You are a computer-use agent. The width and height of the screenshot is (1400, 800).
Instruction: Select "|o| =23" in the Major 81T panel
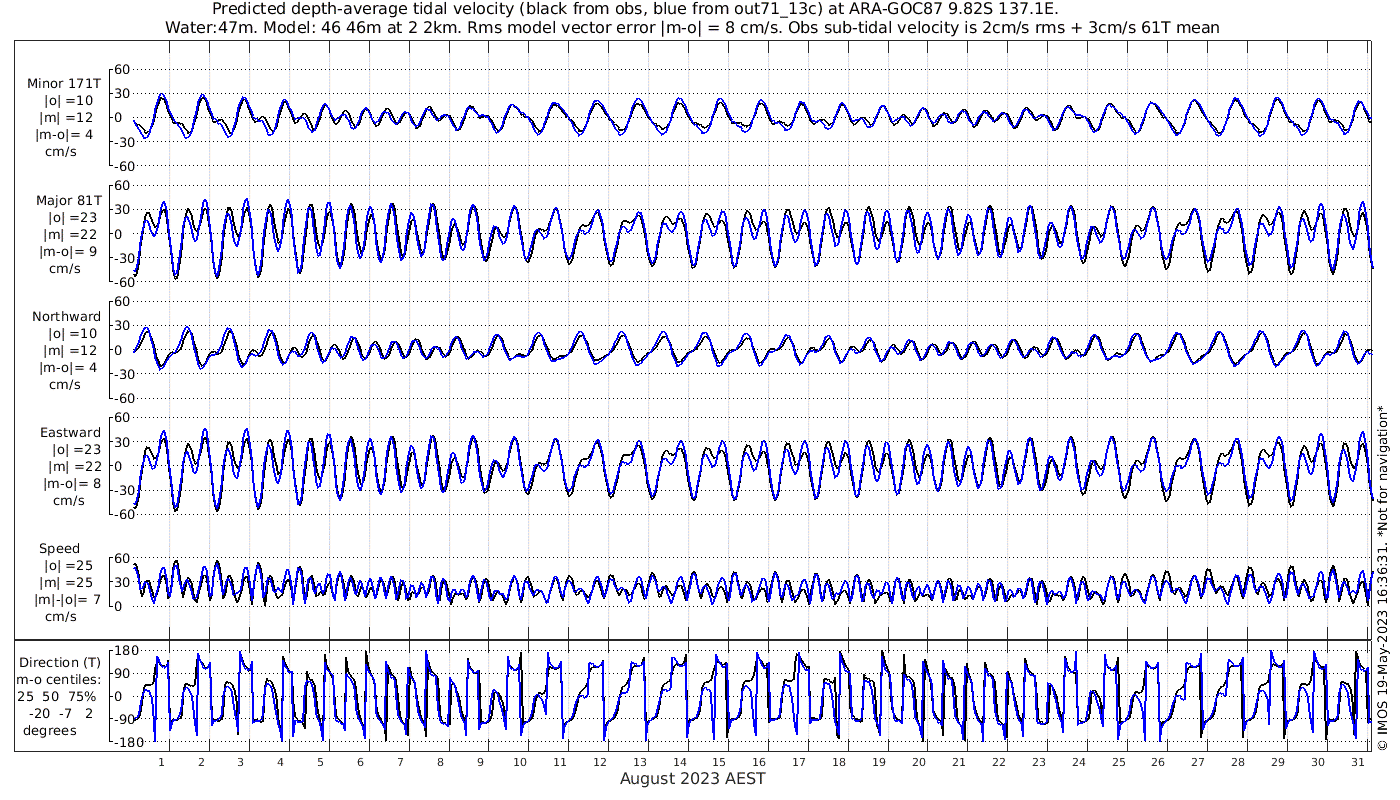[x=70, y=217]
